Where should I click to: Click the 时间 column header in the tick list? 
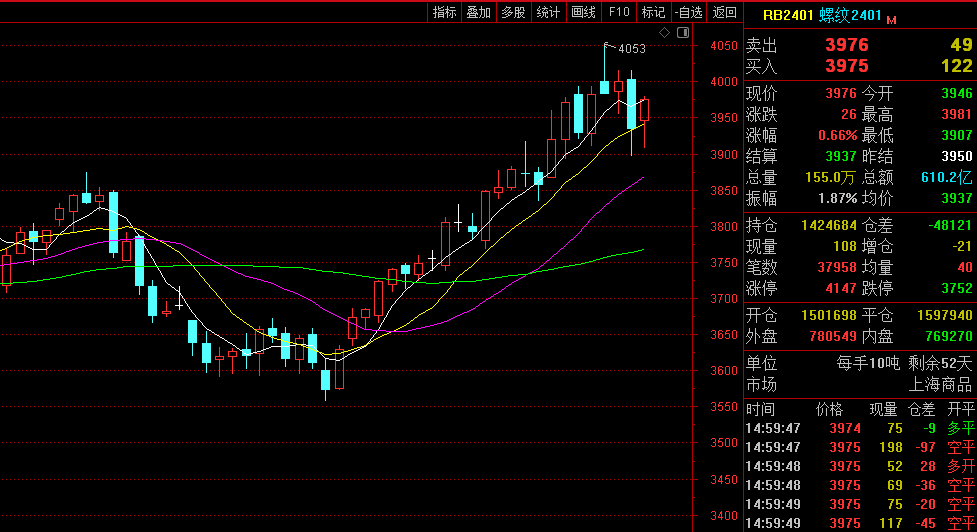click(x=760, y=409)
